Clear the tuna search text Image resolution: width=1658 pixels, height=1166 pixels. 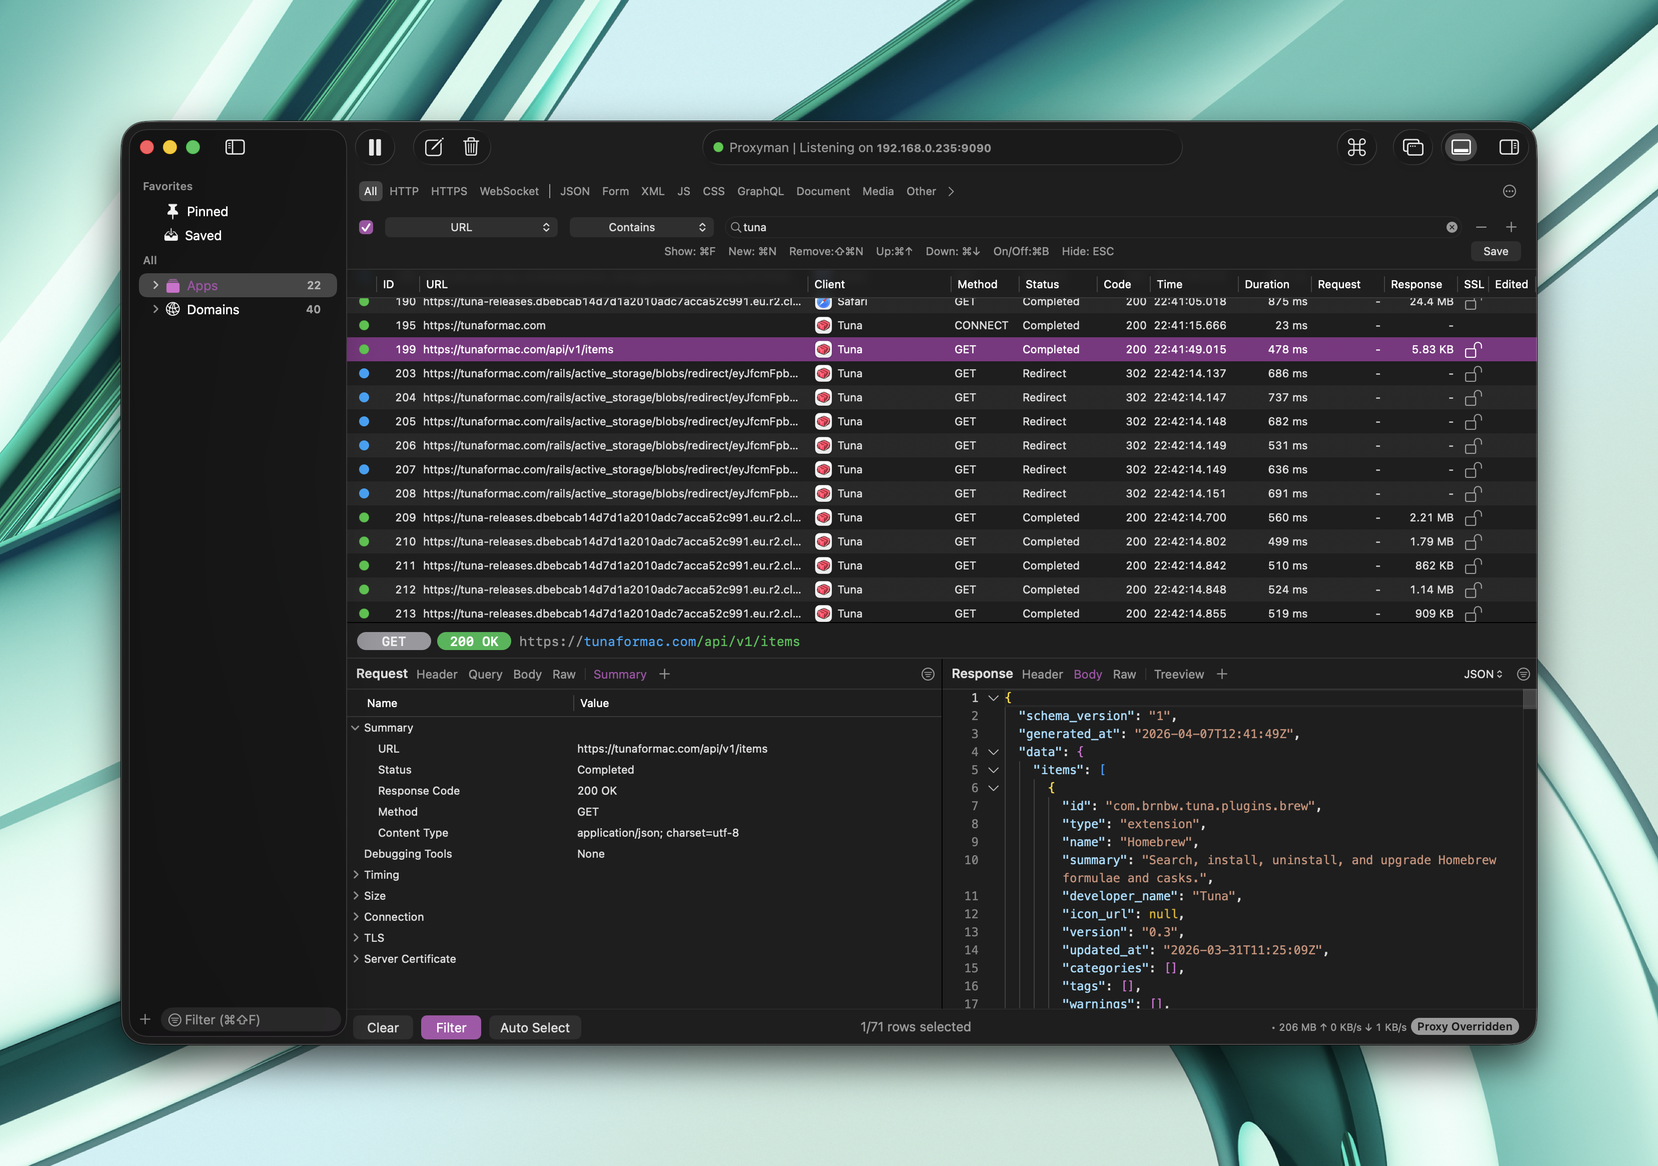[1451, 228]
